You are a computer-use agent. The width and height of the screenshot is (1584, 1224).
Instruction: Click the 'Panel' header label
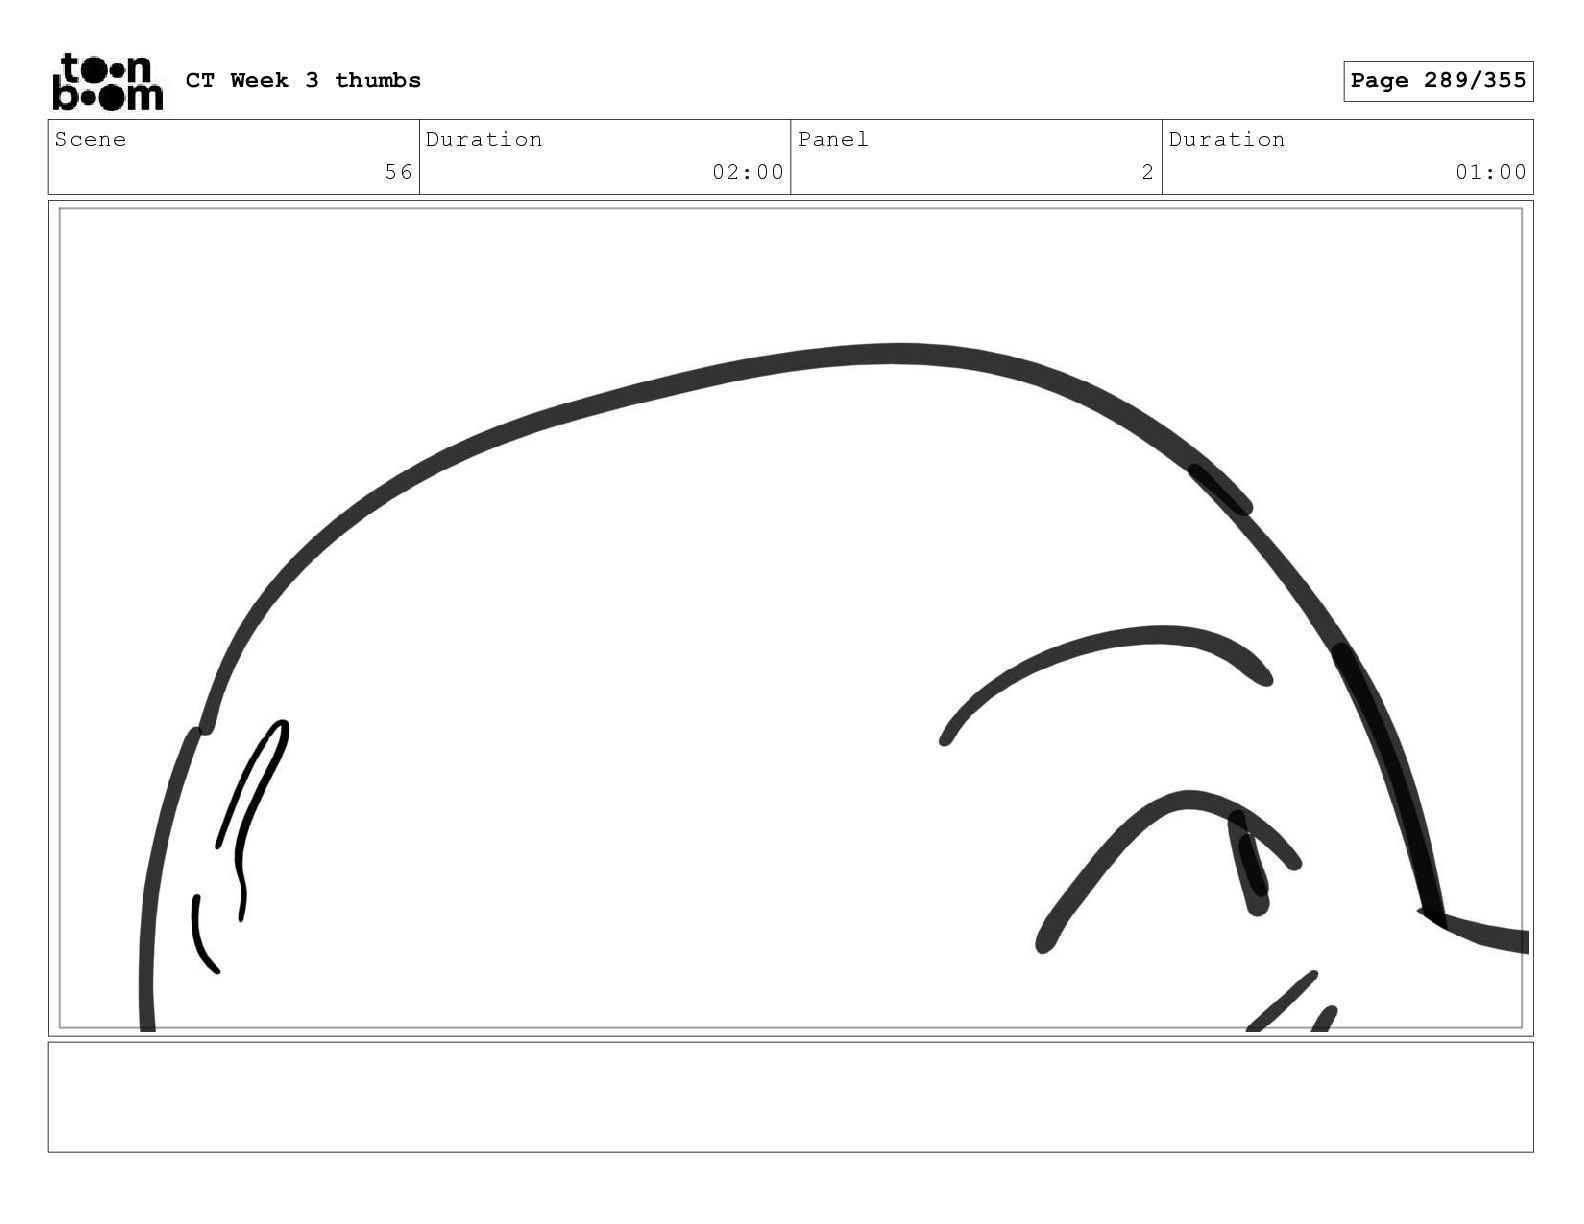pos(833,140)
